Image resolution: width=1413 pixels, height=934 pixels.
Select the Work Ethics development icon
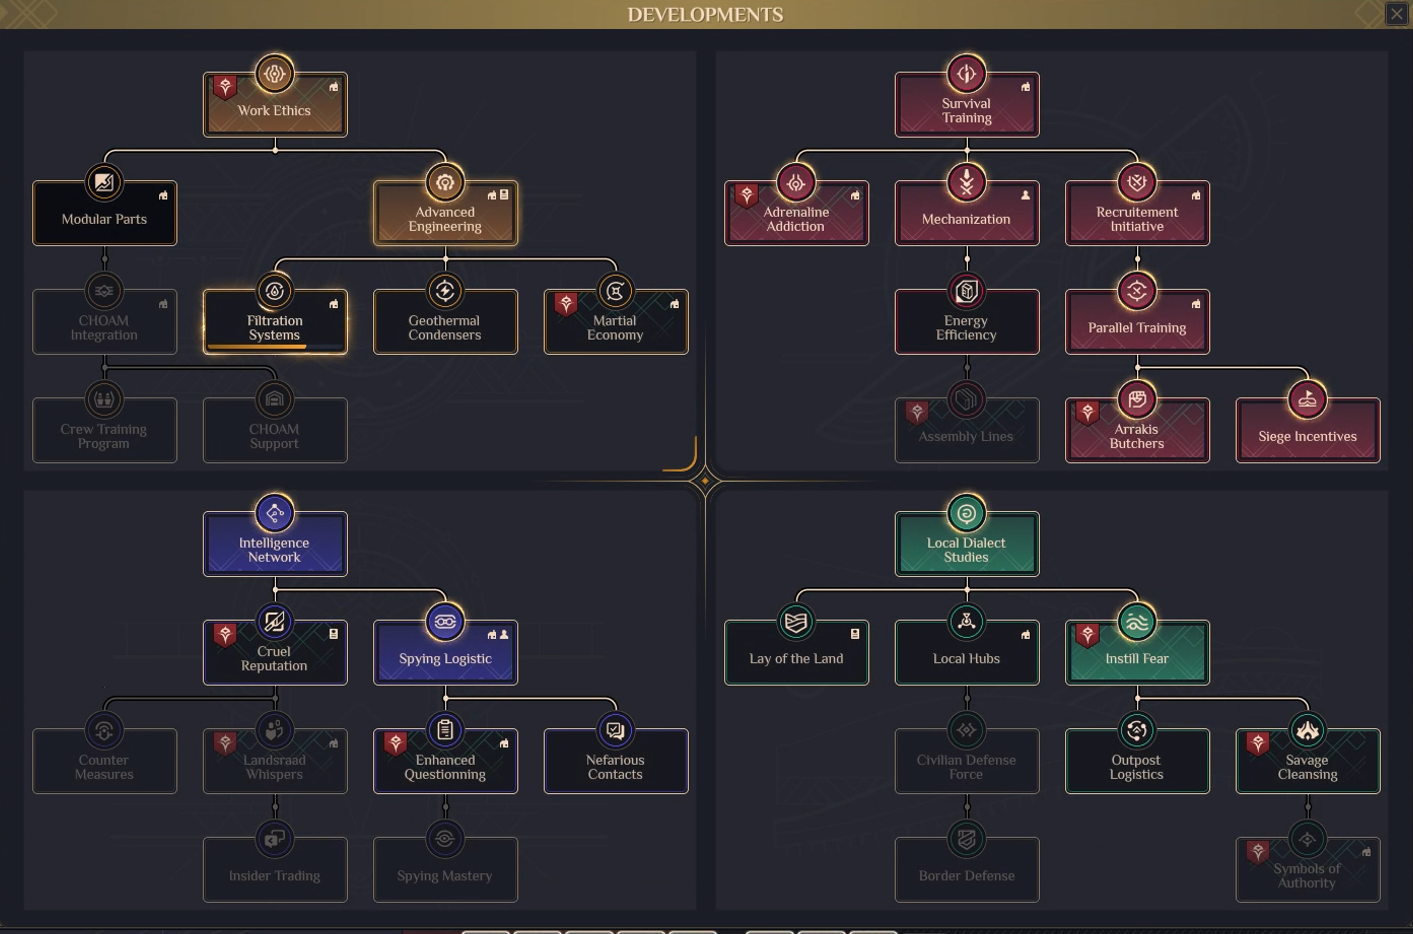(274, 72)
